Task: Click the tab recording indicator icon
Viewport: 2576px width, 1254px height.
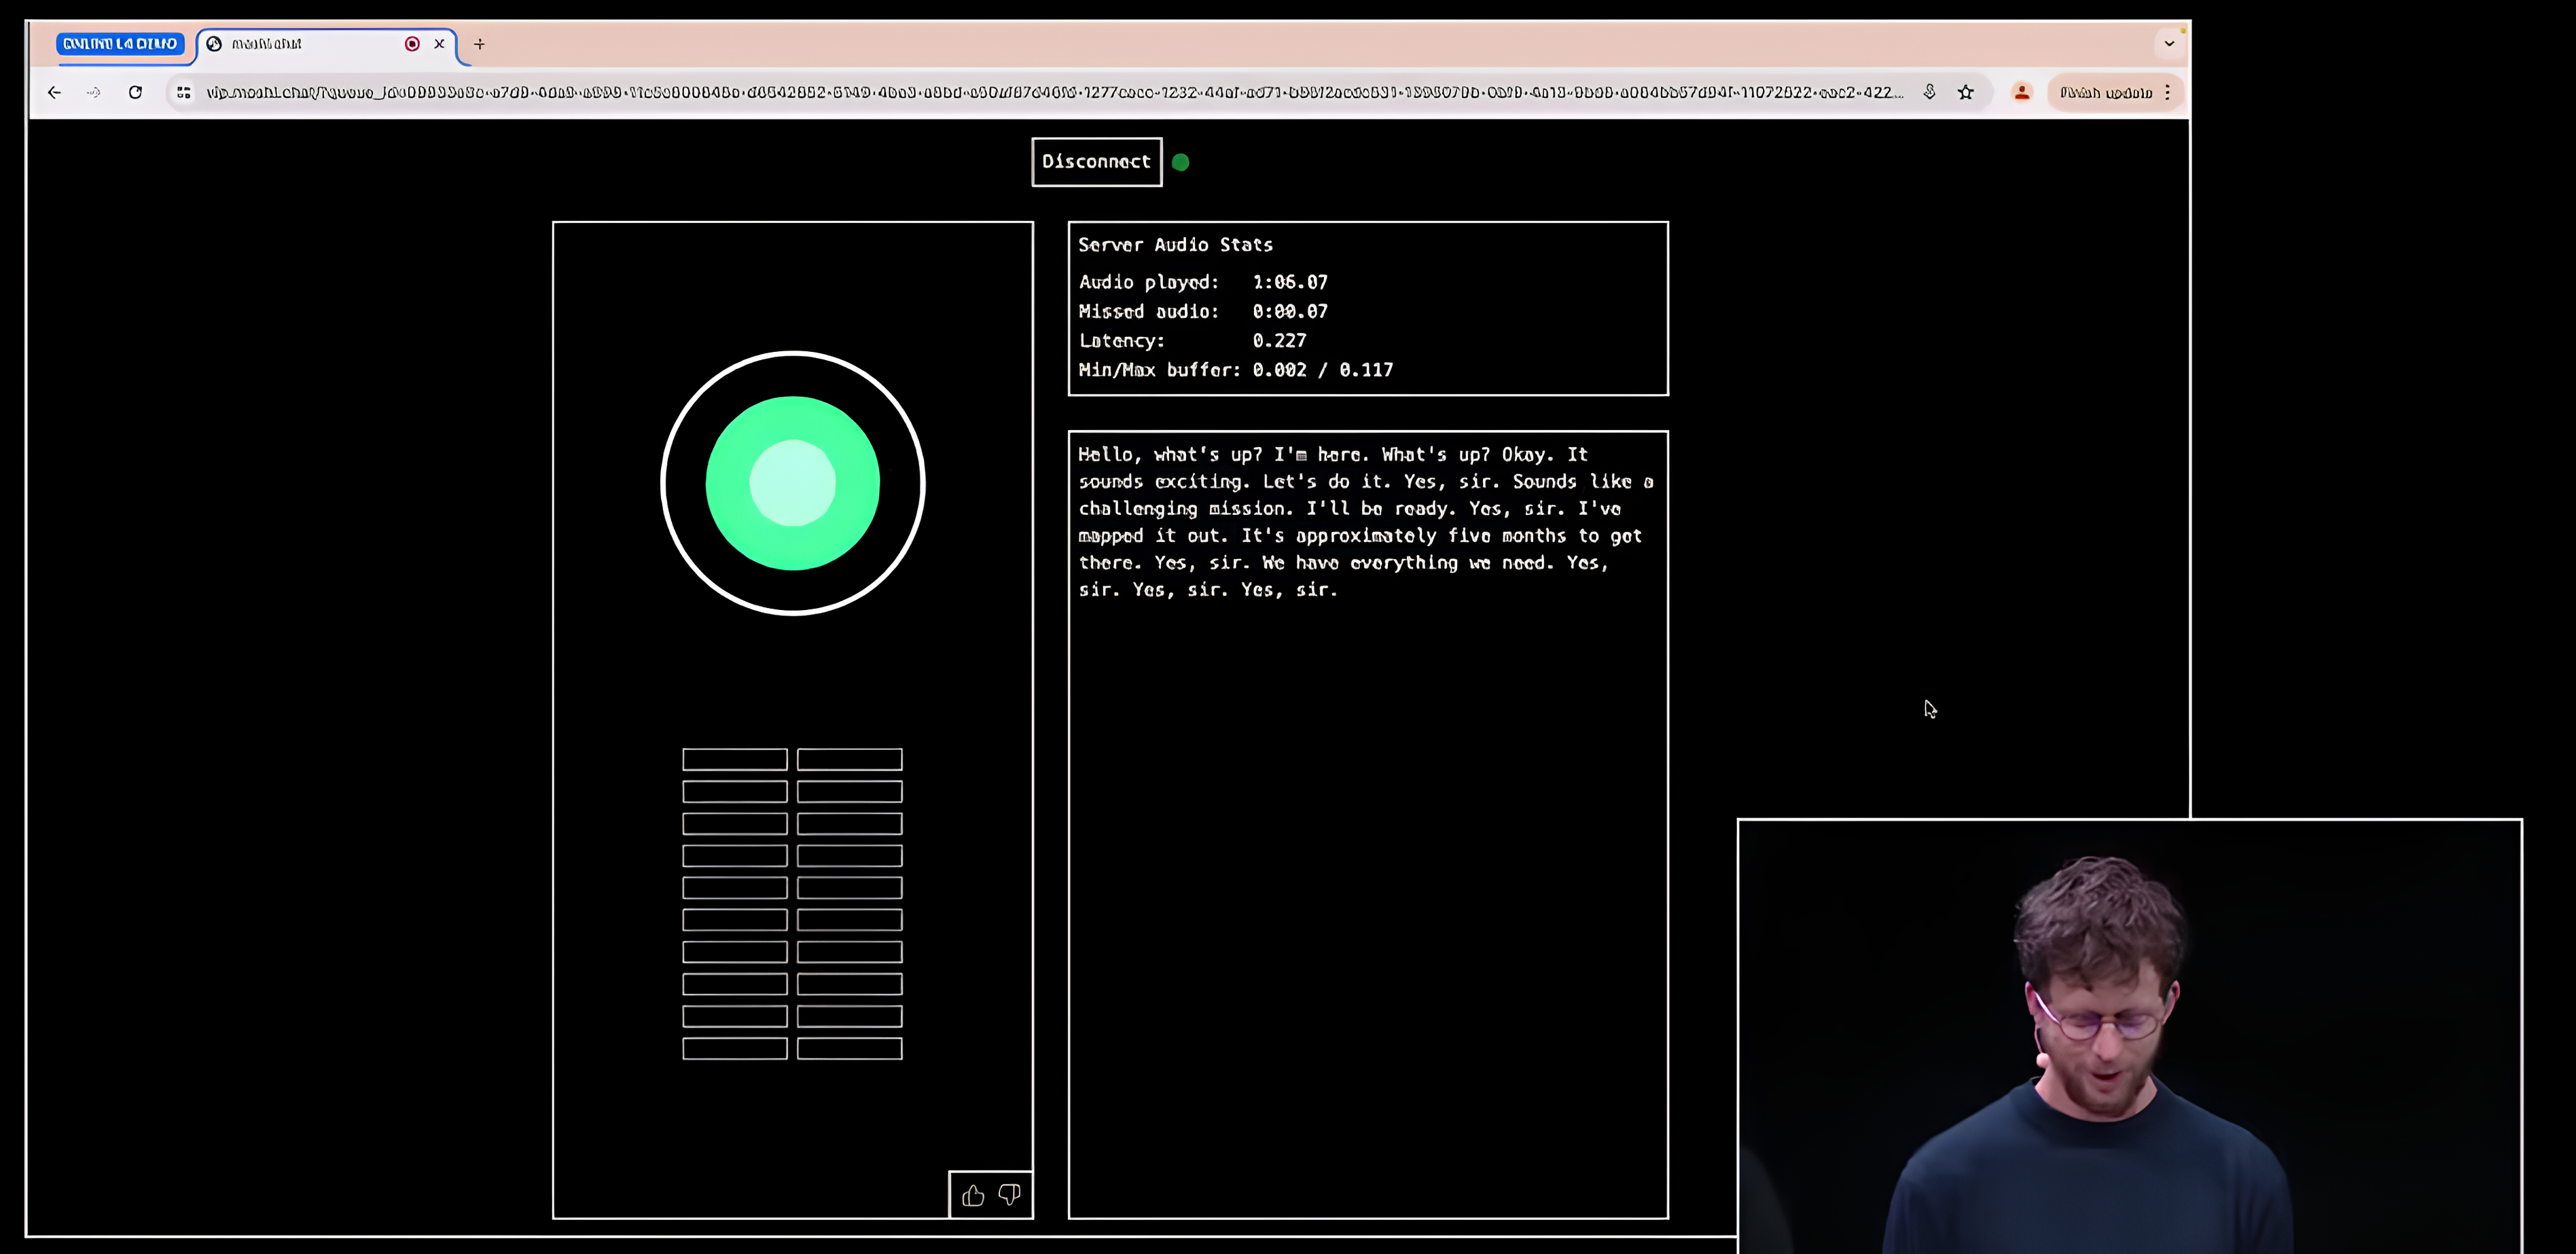Action: (412, 44)
